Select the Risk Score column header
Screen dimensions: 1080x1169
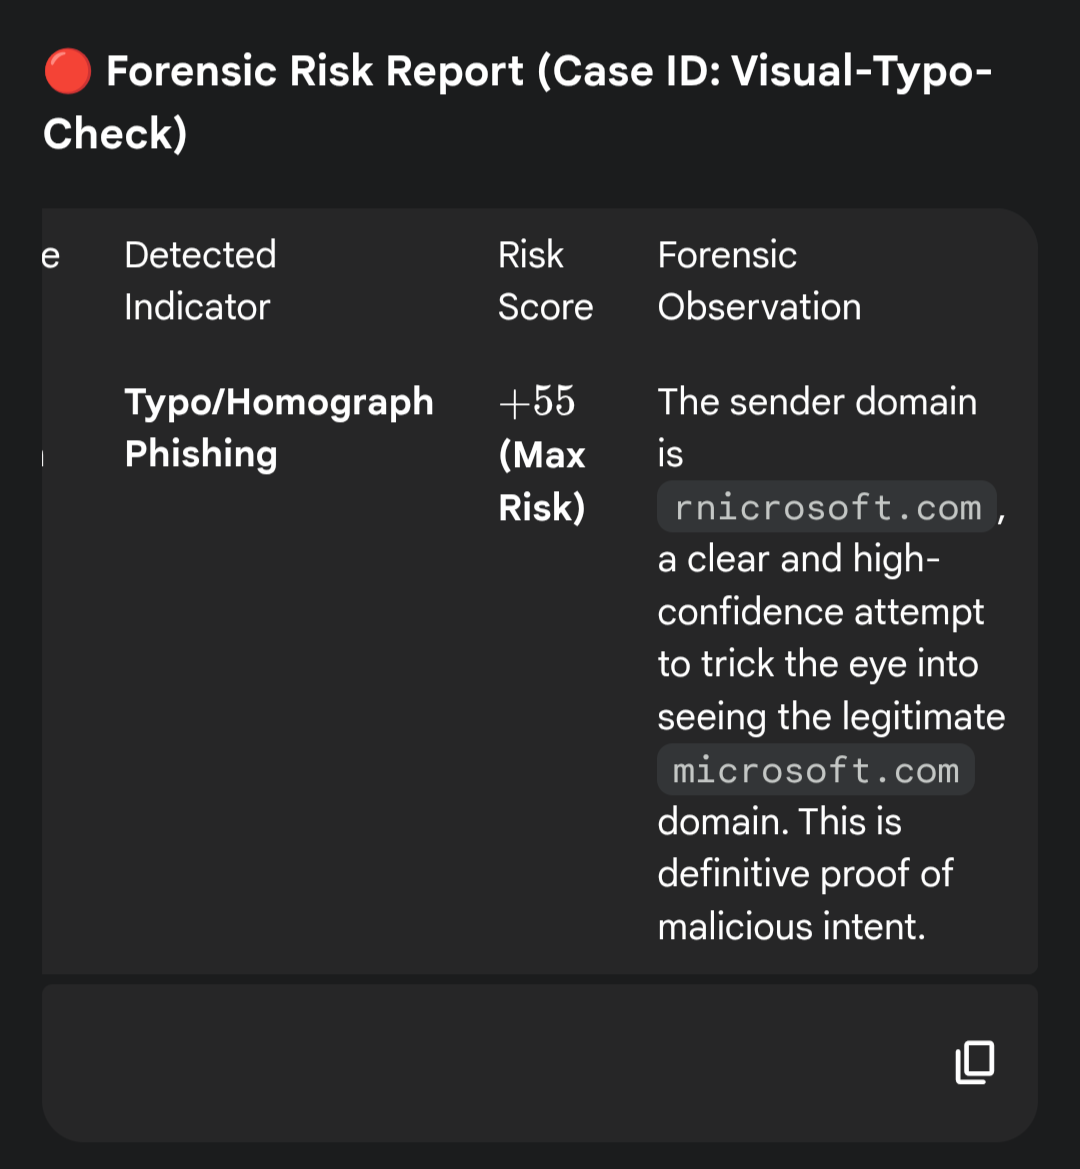click(x=545, y=281)
